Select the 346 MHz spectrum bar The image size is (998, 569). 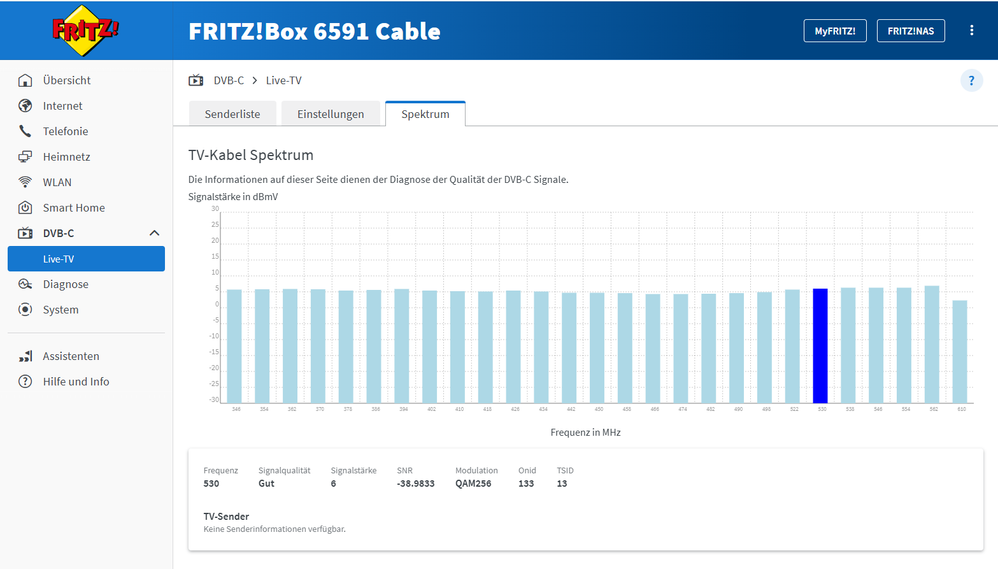234,347
